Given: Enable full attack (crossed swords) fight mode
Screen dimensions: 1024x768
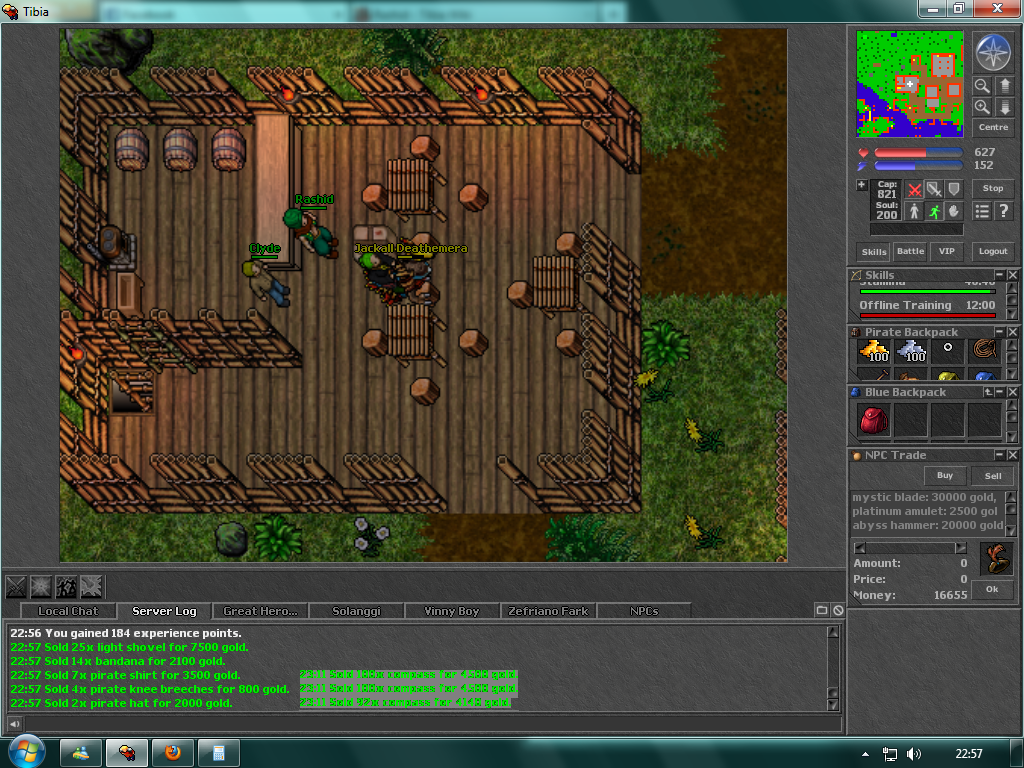Looking at the screenshot, I should coord(913,189).
